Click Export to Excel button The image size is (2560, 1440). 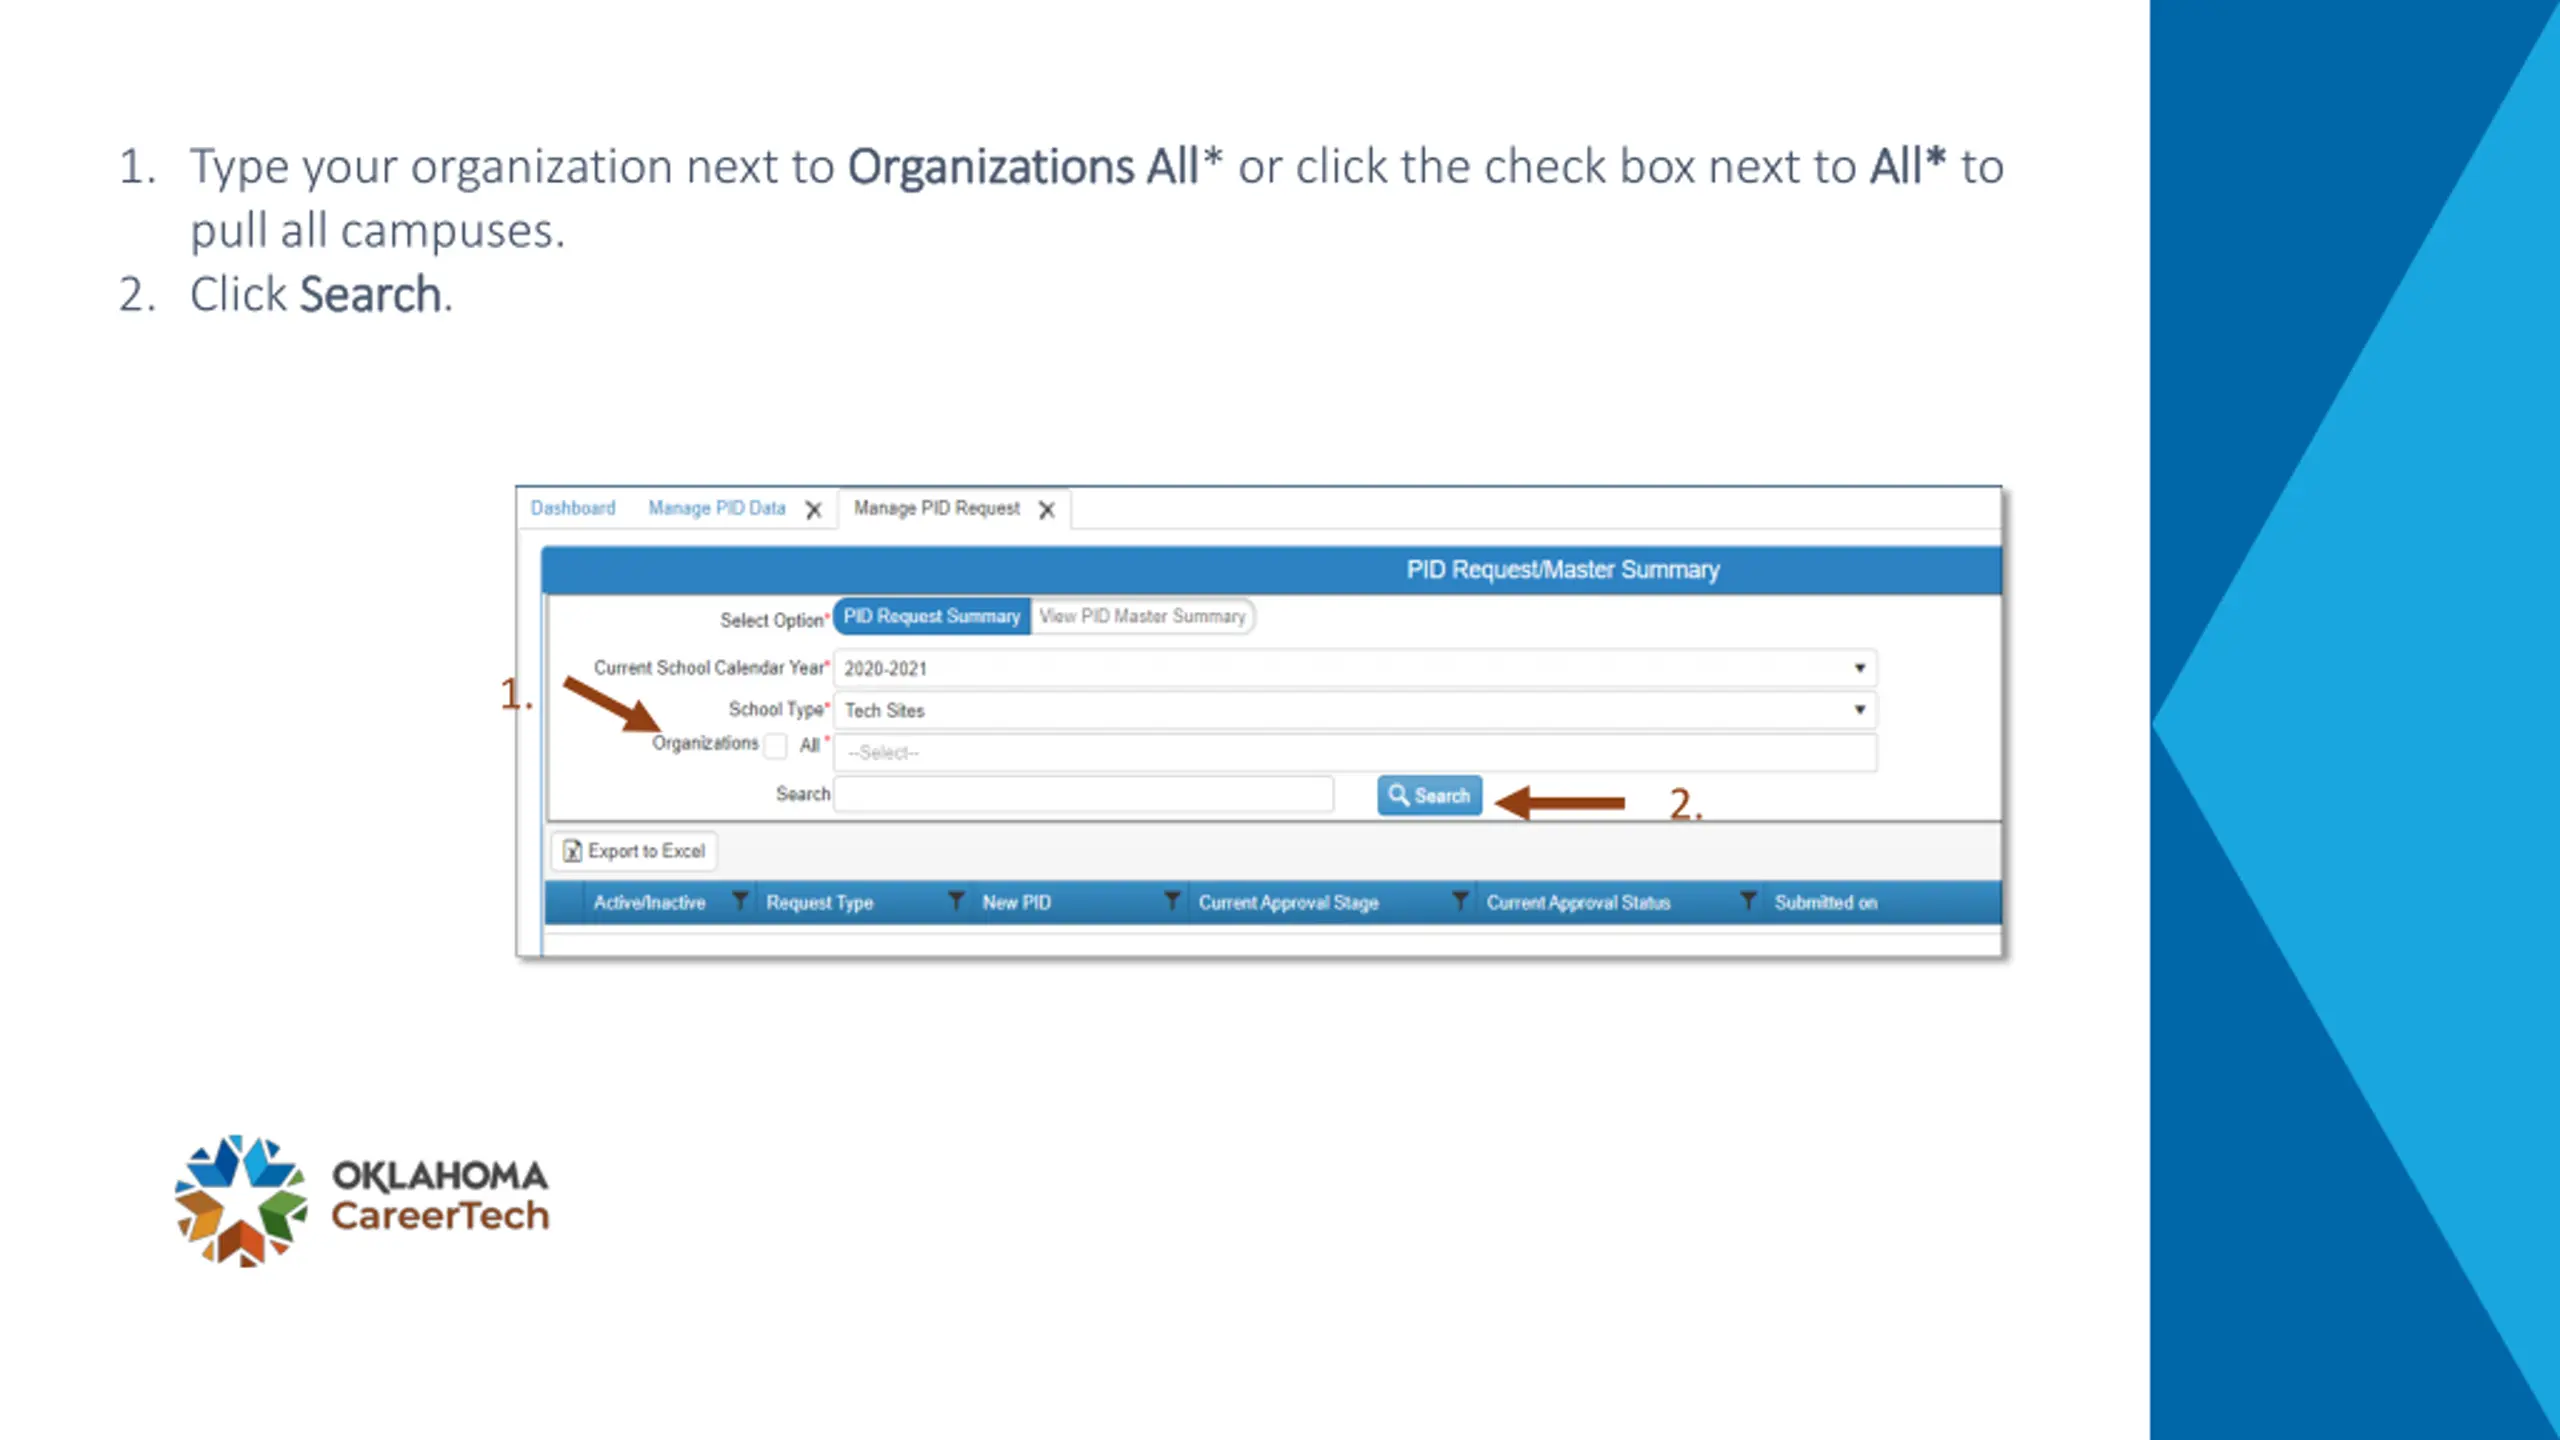[634, 851]
